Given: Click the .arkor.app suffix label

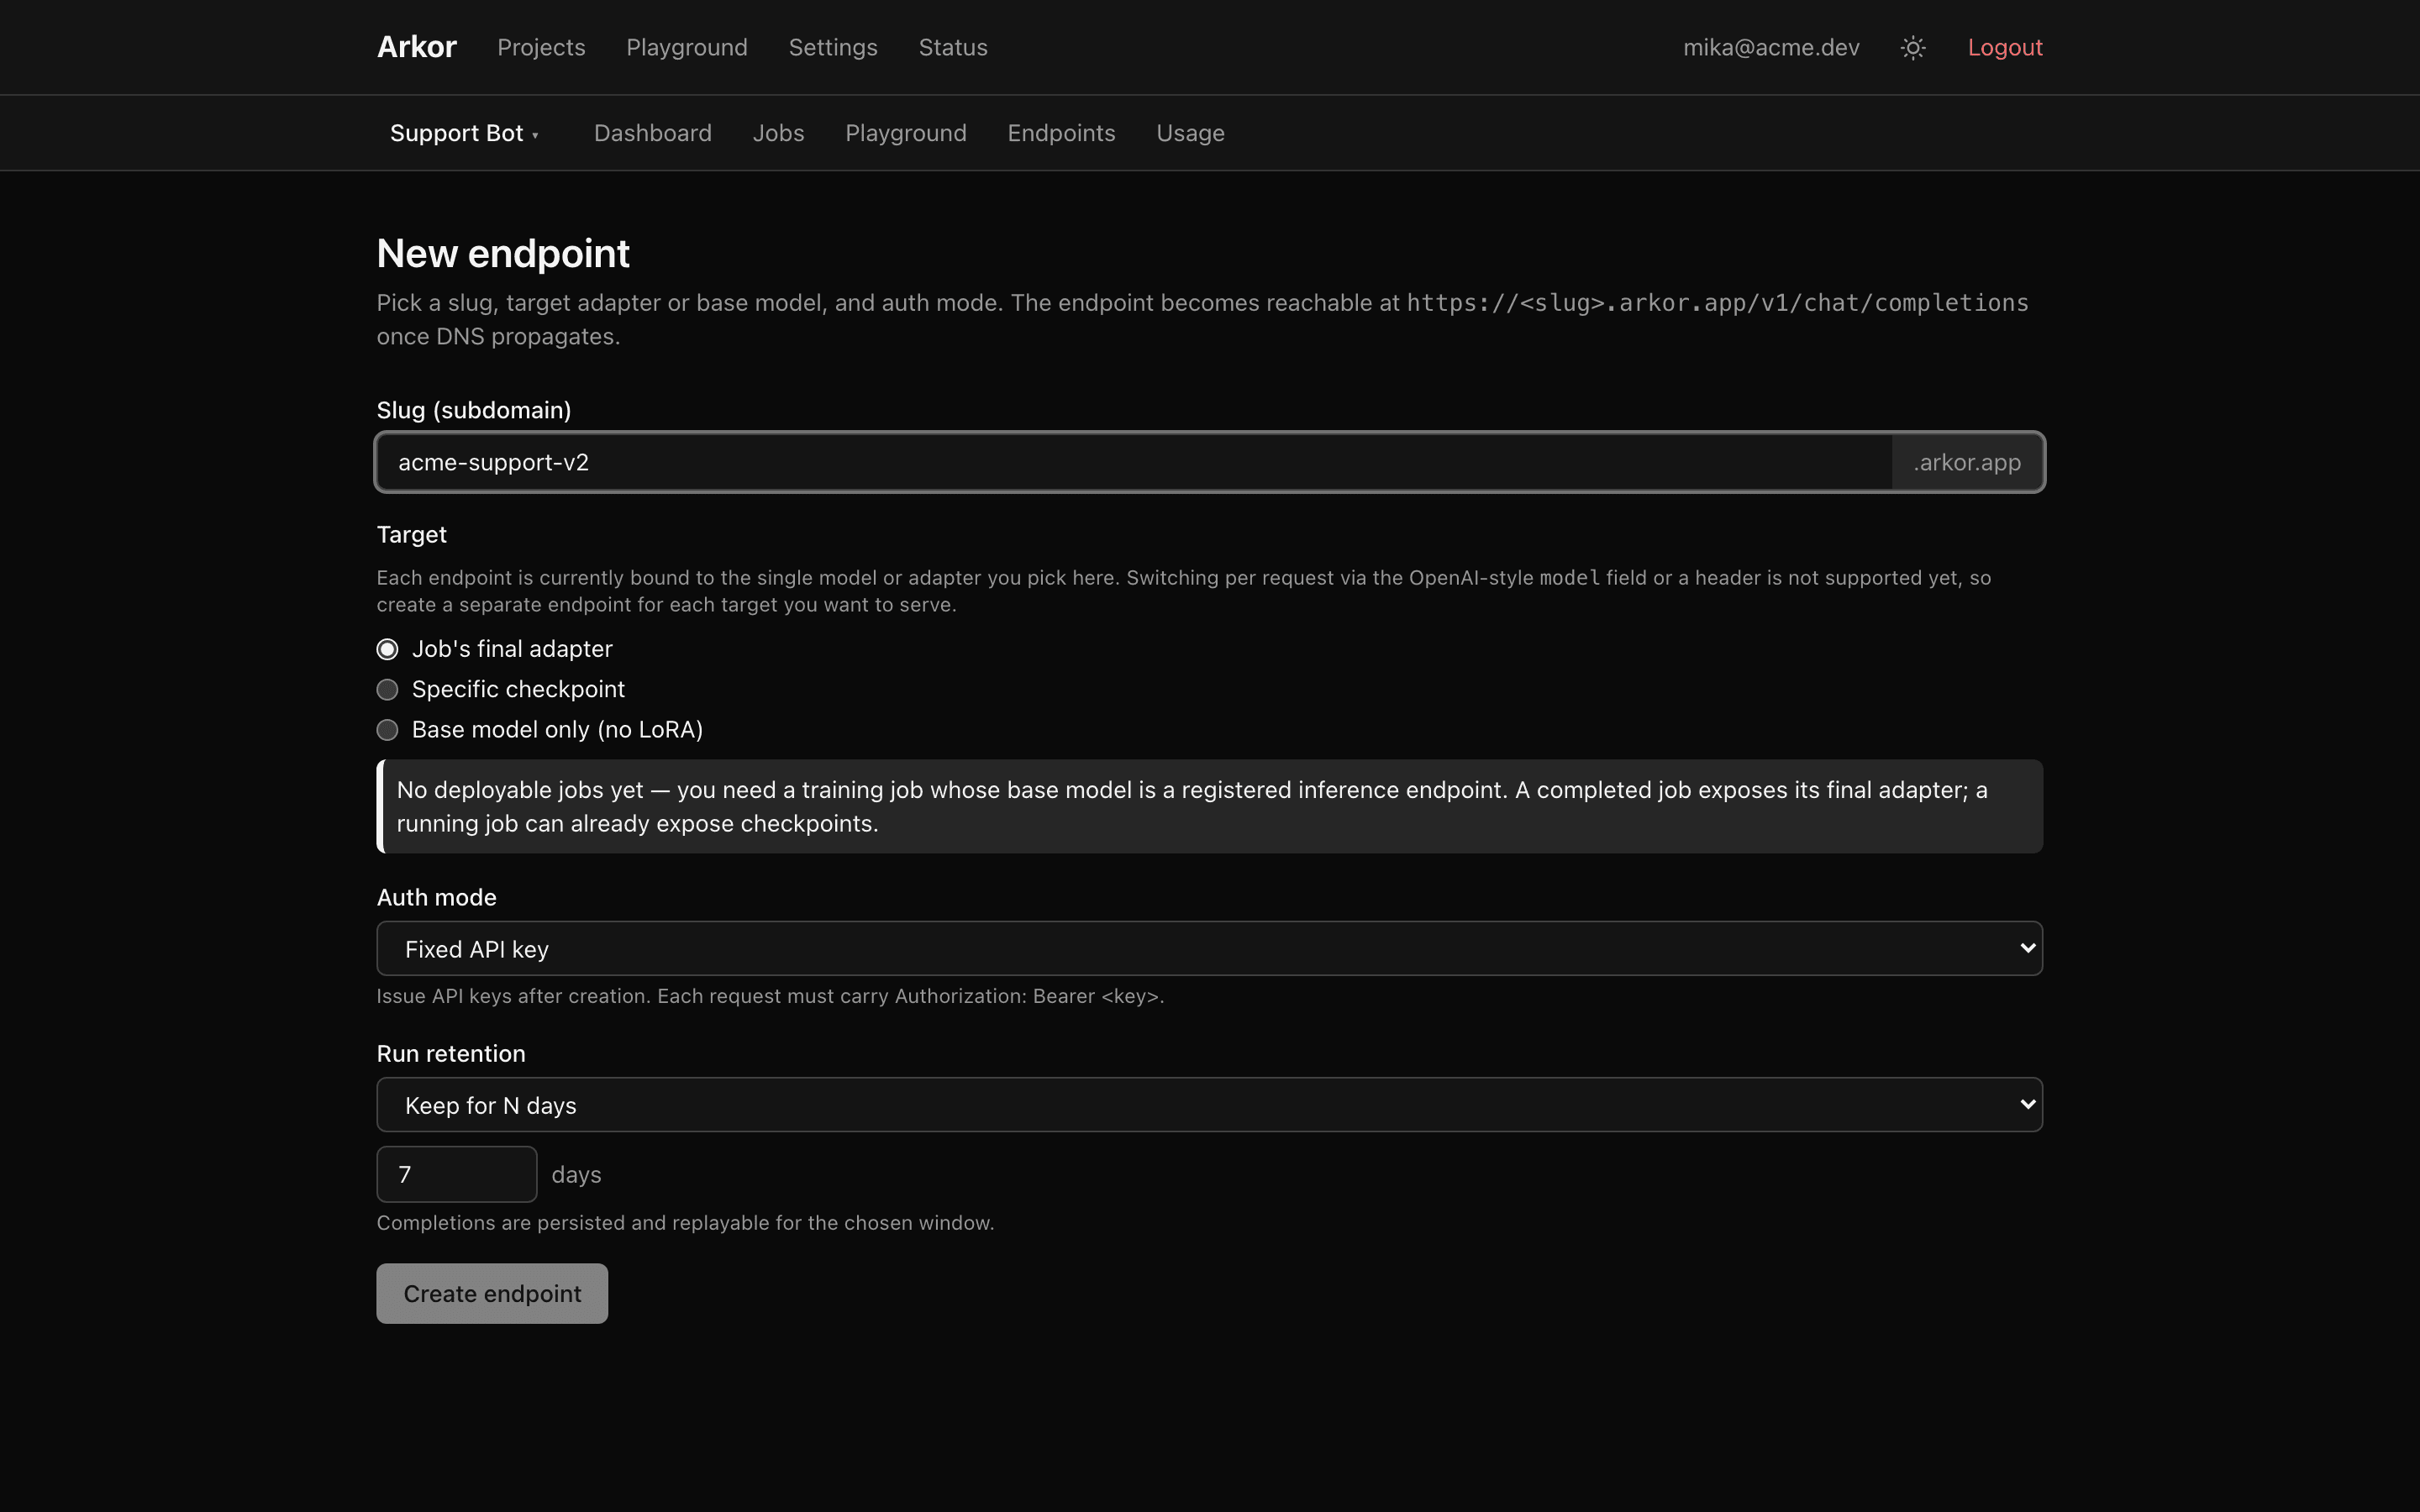Looking at the screenshot, I should point(1967,462).
